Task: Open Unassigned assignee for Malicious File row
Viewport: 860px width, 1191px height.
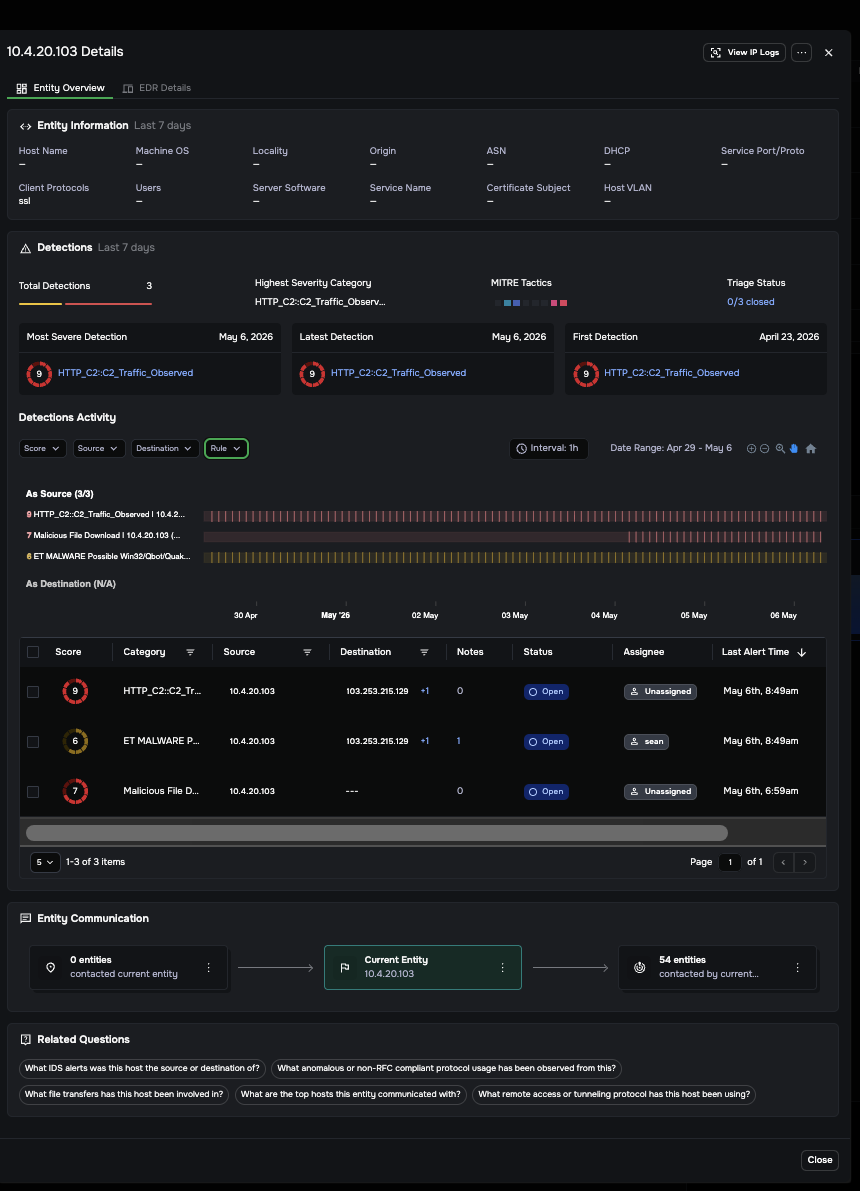Action: [660, 792]
